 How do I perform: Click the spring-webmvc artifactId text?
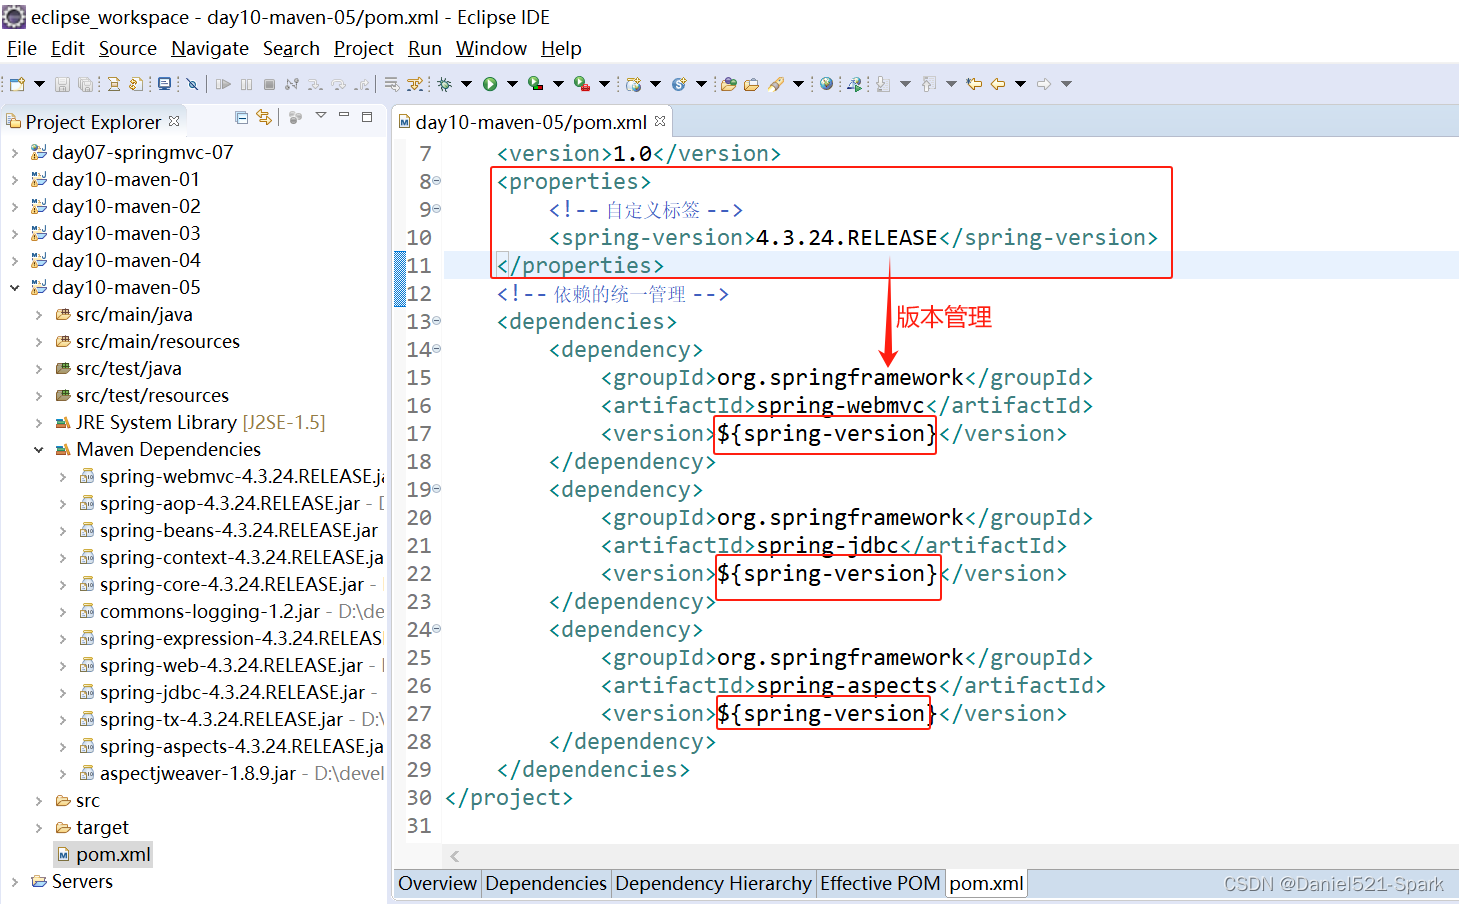[x=840, y=406]
